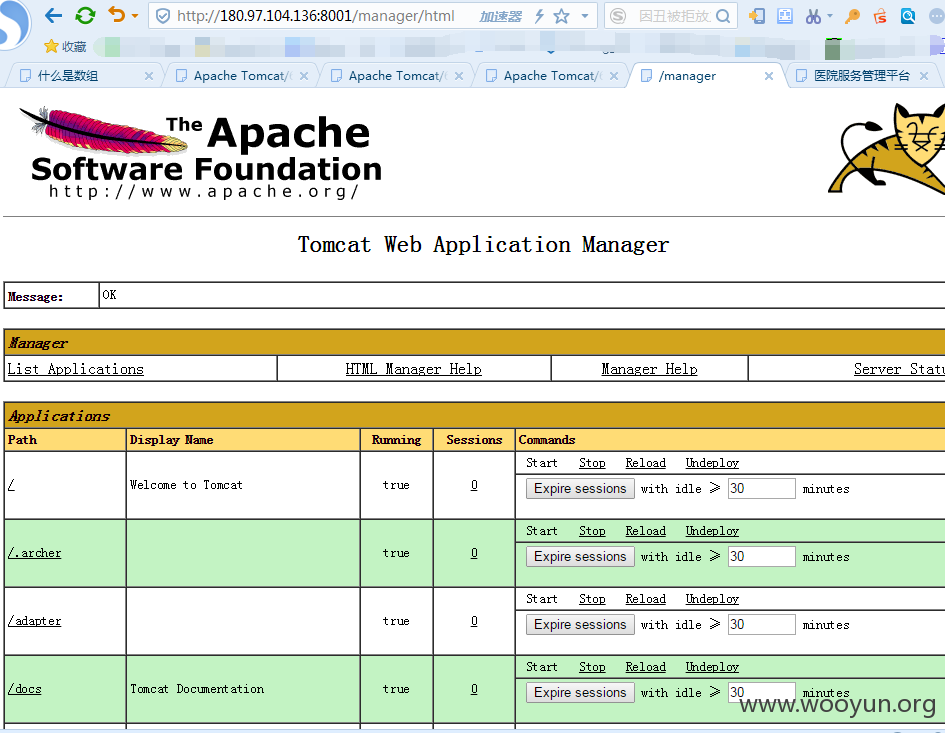The image size is (945, 733).
Task: Stop the /.archer application
Action: pyautogui.click(x=592, y=531)
